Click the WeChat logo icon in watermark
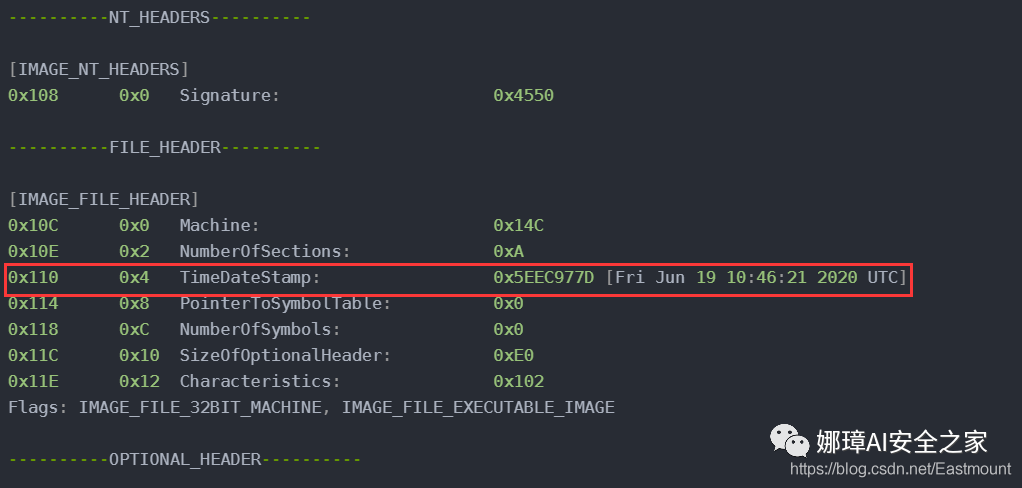Image resolution: width=1022 pixels, height=488 pixels. click(790, 440)
